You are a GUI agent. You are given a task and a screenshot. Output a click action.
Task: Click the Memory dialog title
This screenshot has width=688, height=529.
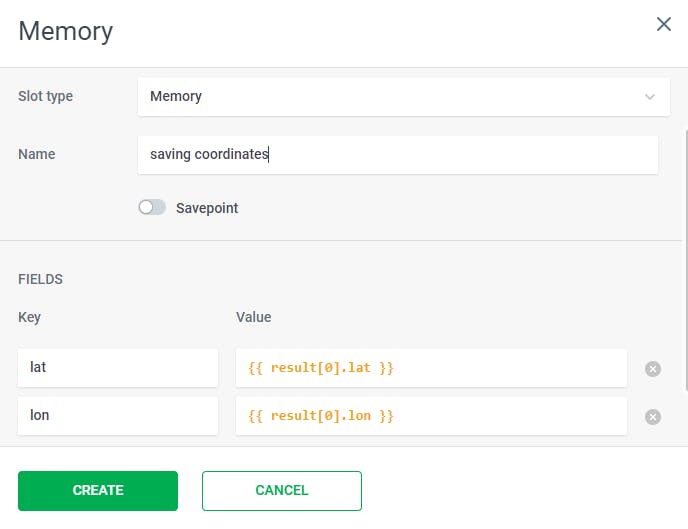pyautogui.click(x=66, y=31)
